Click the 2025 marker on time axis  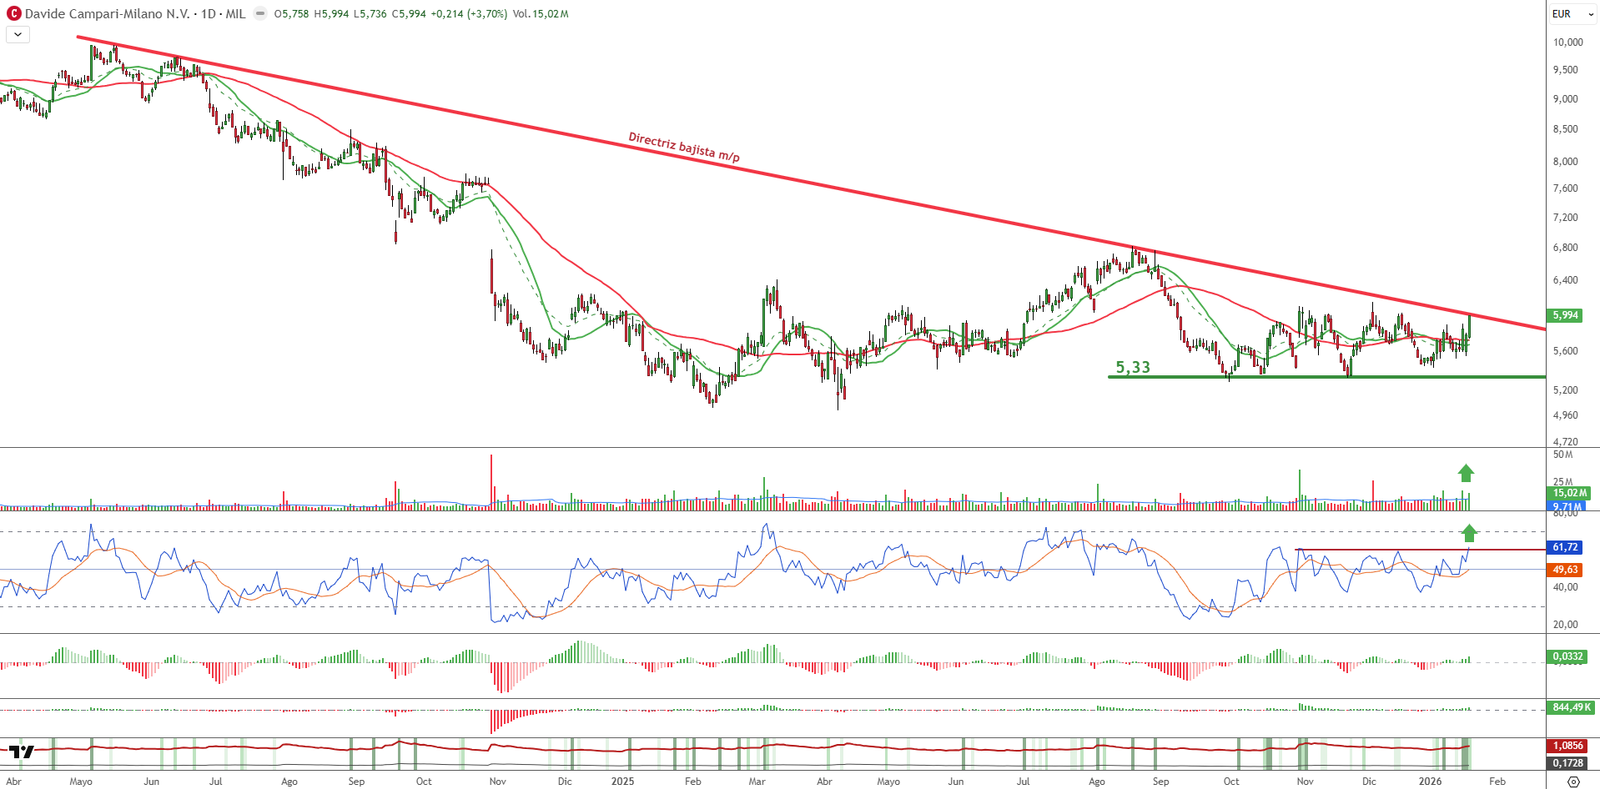point(622,781)
